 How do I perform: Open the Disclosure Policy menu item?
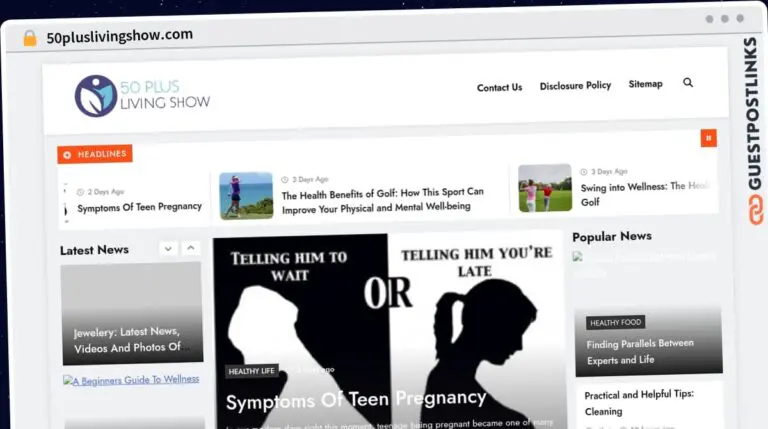pyautogui.click(x=575, y=86)
